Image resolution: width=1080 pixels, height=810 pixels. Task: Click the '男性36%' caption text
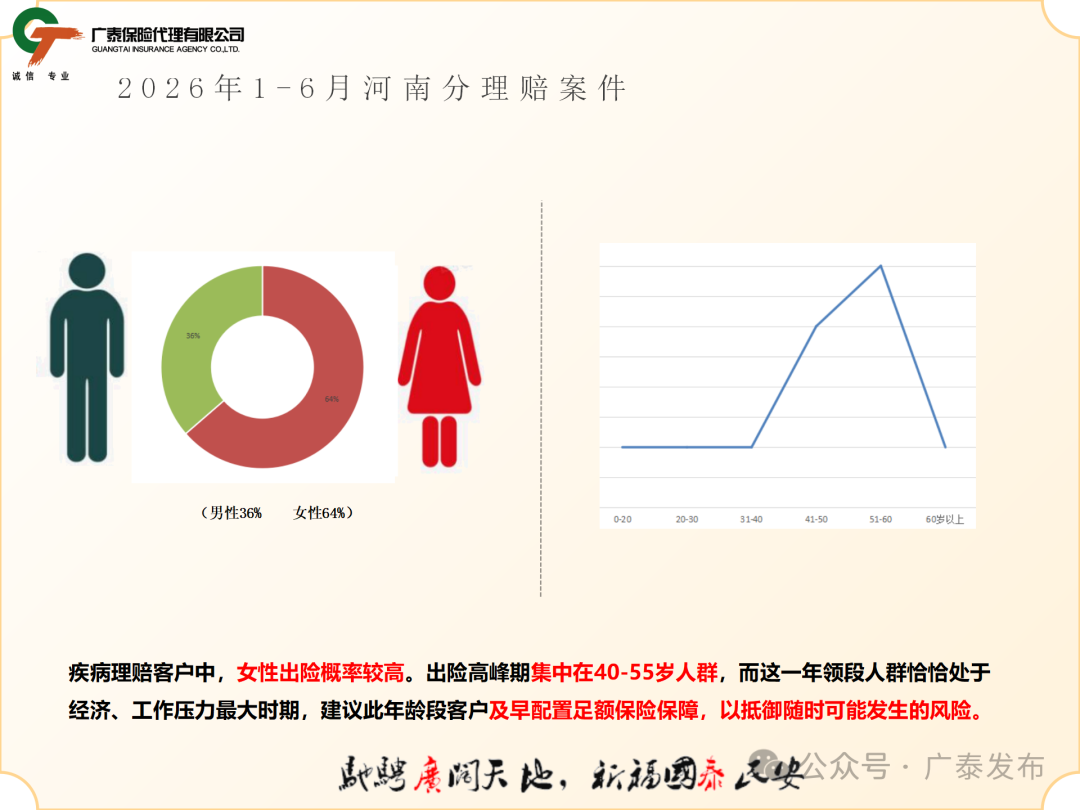click(x=236, y=513)
